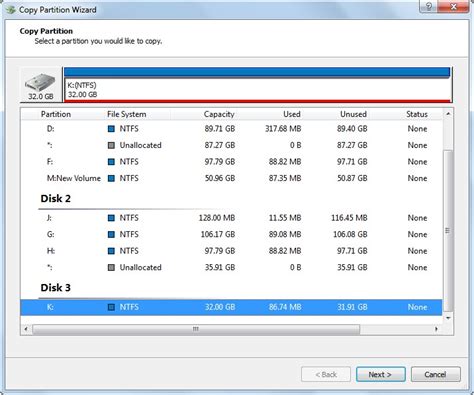Select partition H: under Disk 2

point(232,251)
